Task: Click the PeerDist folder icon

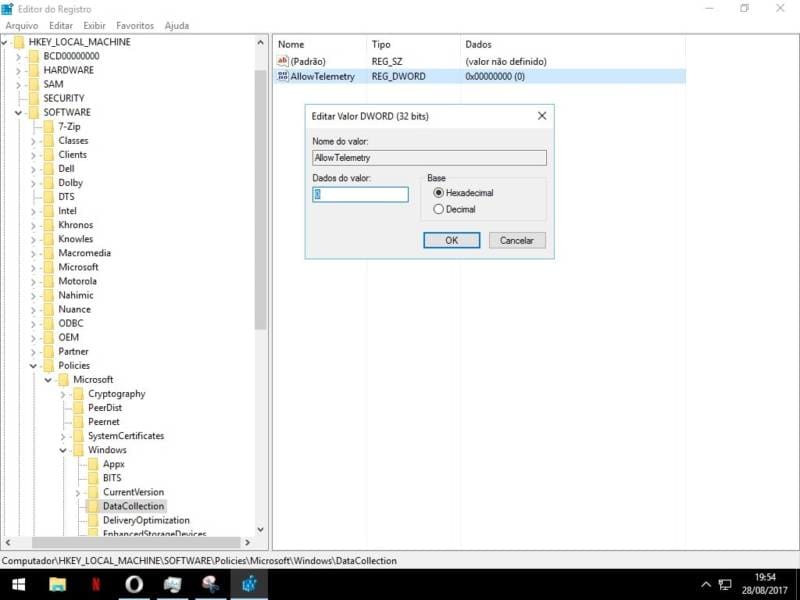Action: point(79,408)
